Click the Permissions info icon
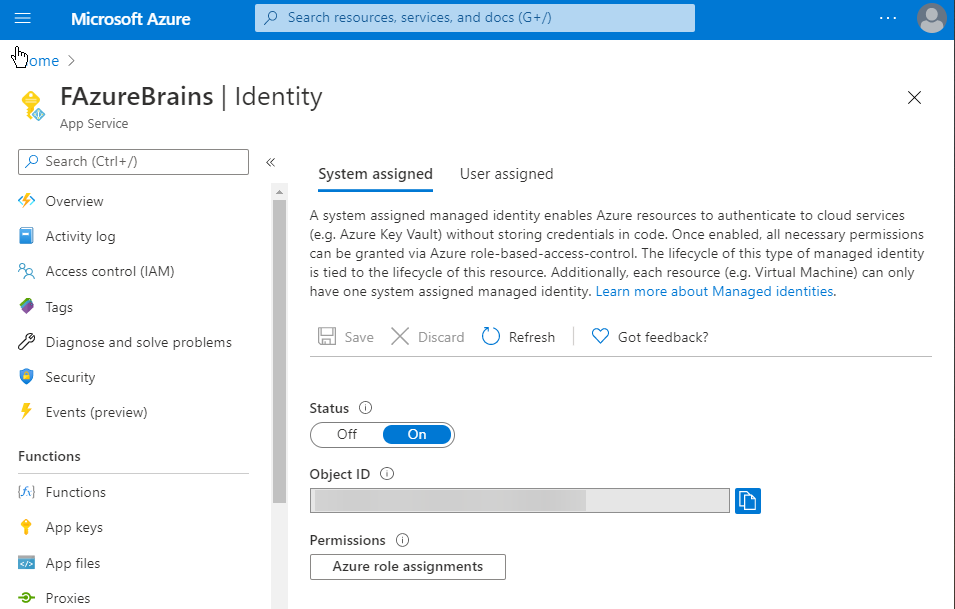The width and height of the screenshot is (955, 609). [x=403, y=540]
